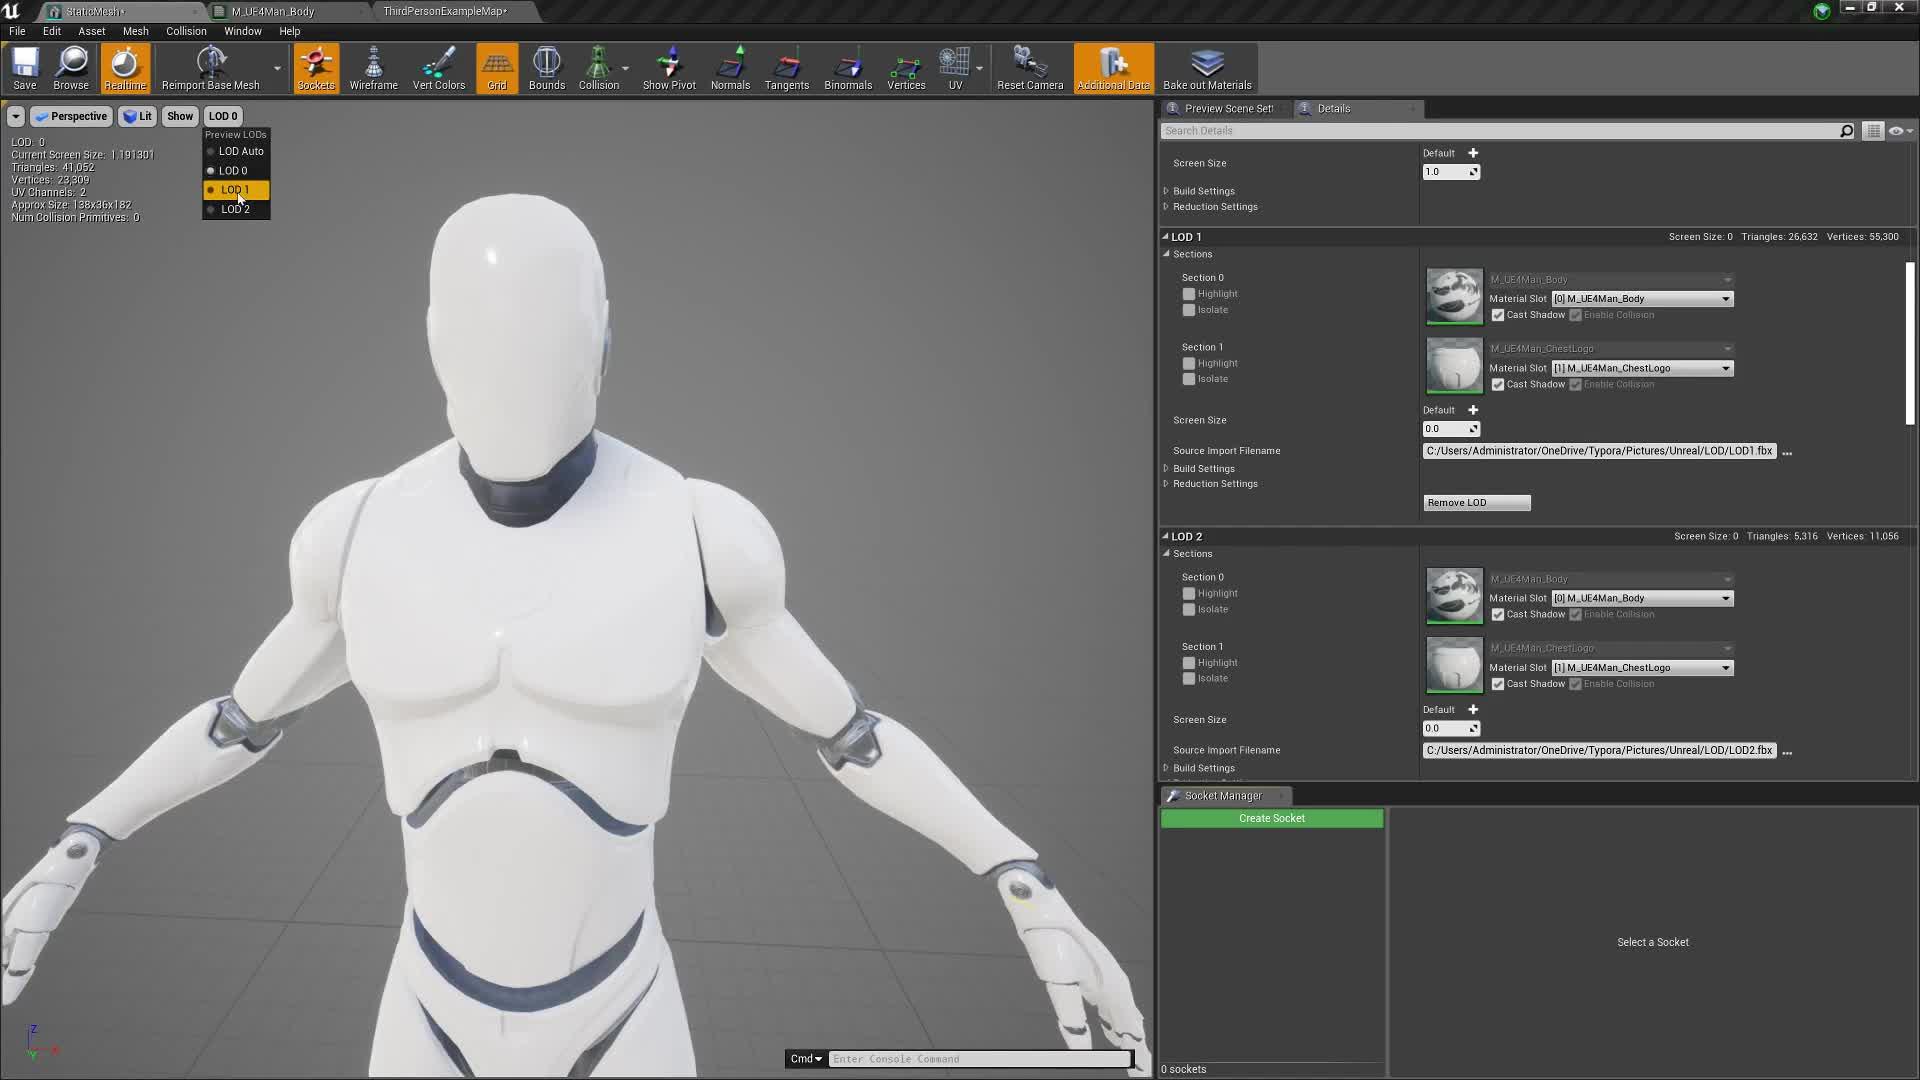Toggle the Sockets display
Viewport: 1920px width, 1080px height.
point(316,68)
